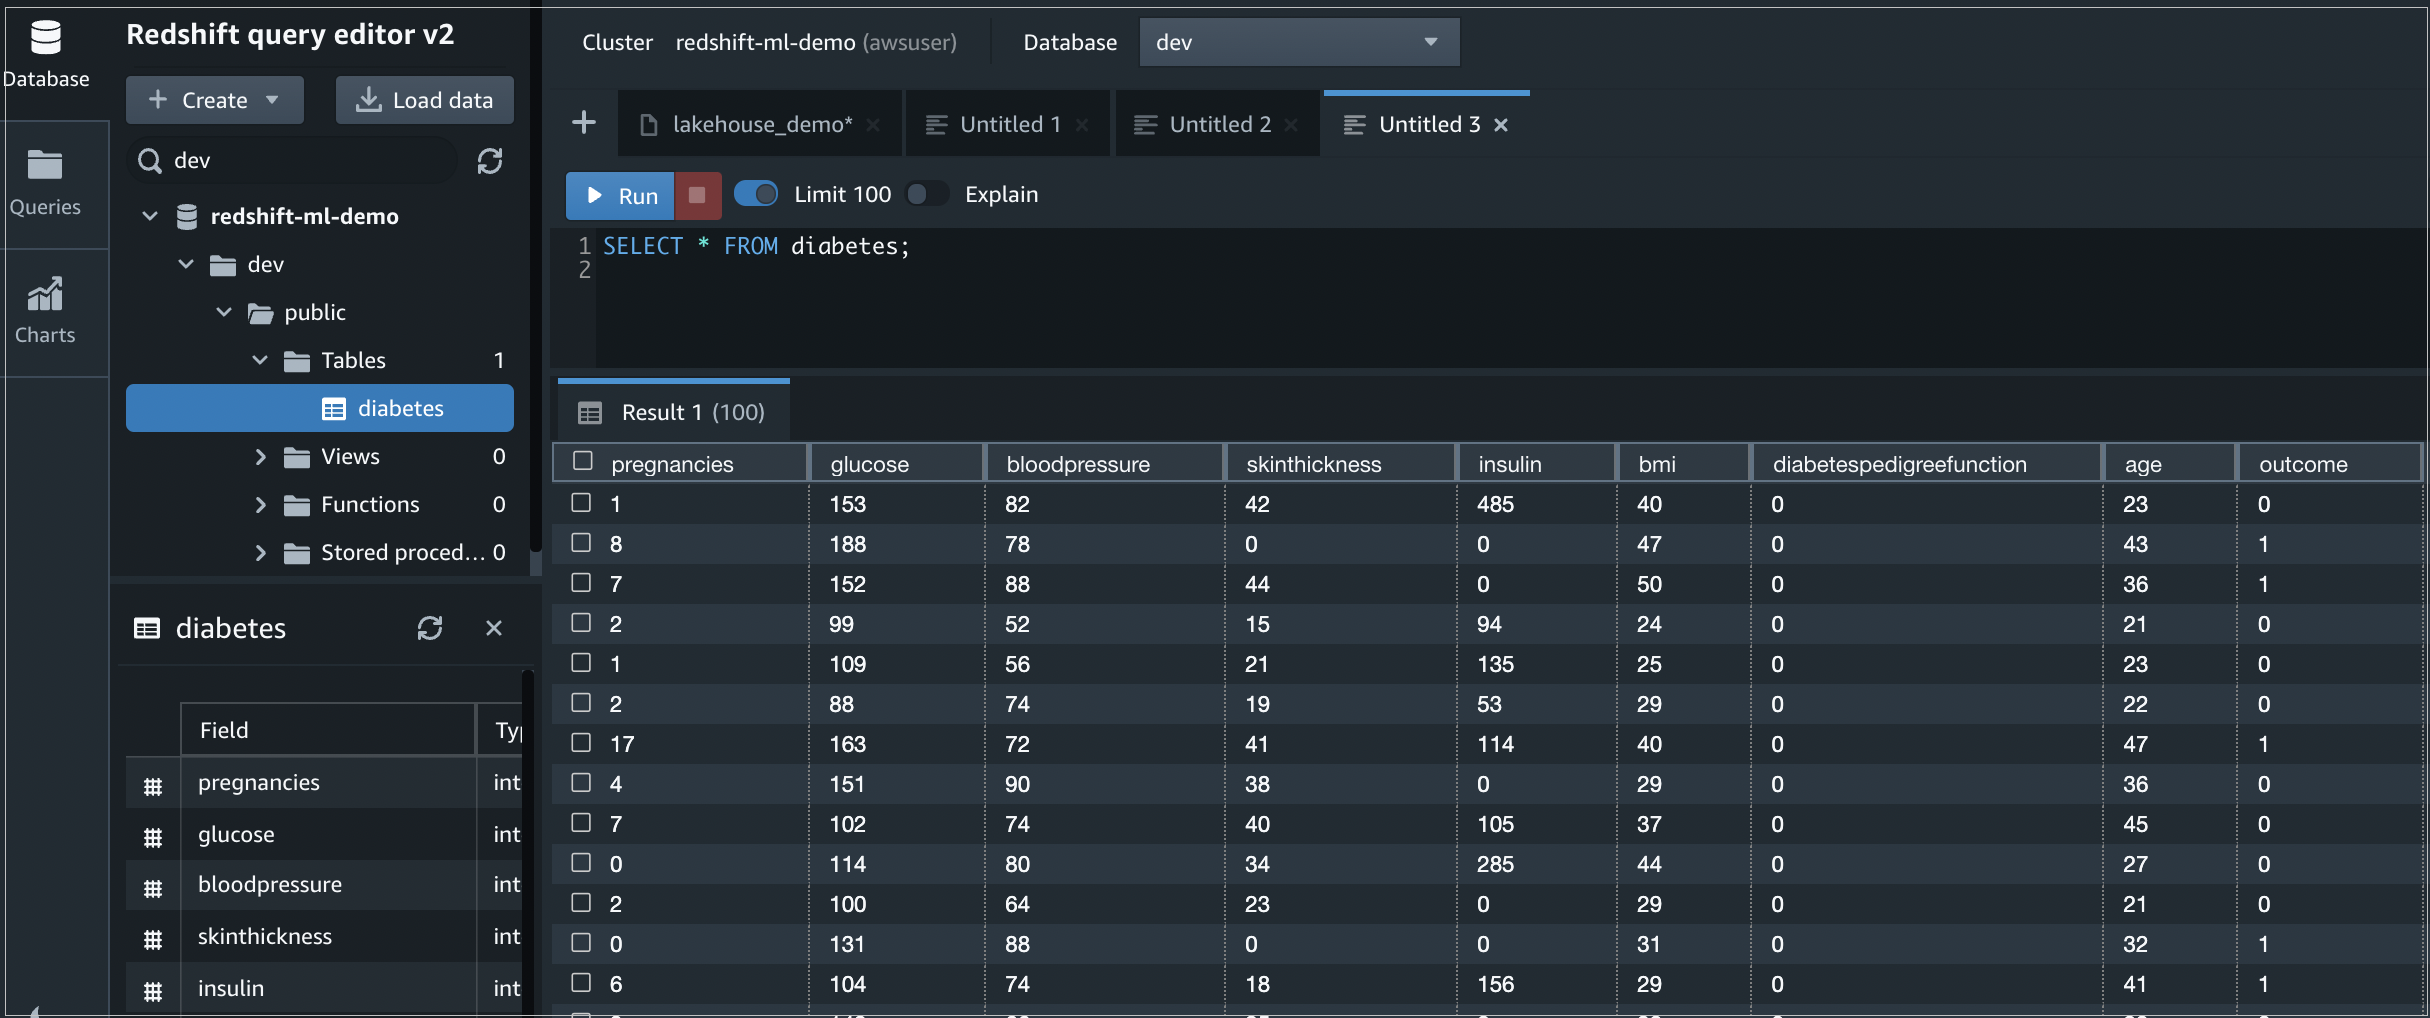Check the row with glucose 153

(581, 502)
